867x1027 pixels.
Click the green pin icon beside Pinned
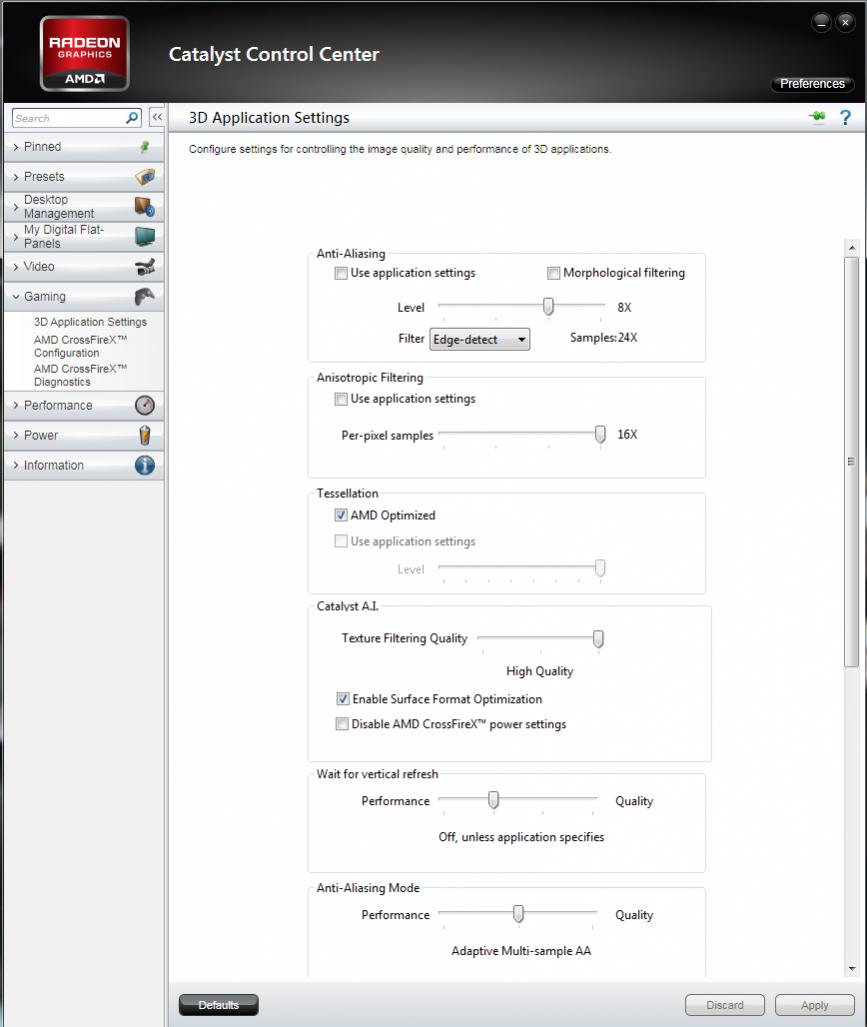click(x=145, y=147)
